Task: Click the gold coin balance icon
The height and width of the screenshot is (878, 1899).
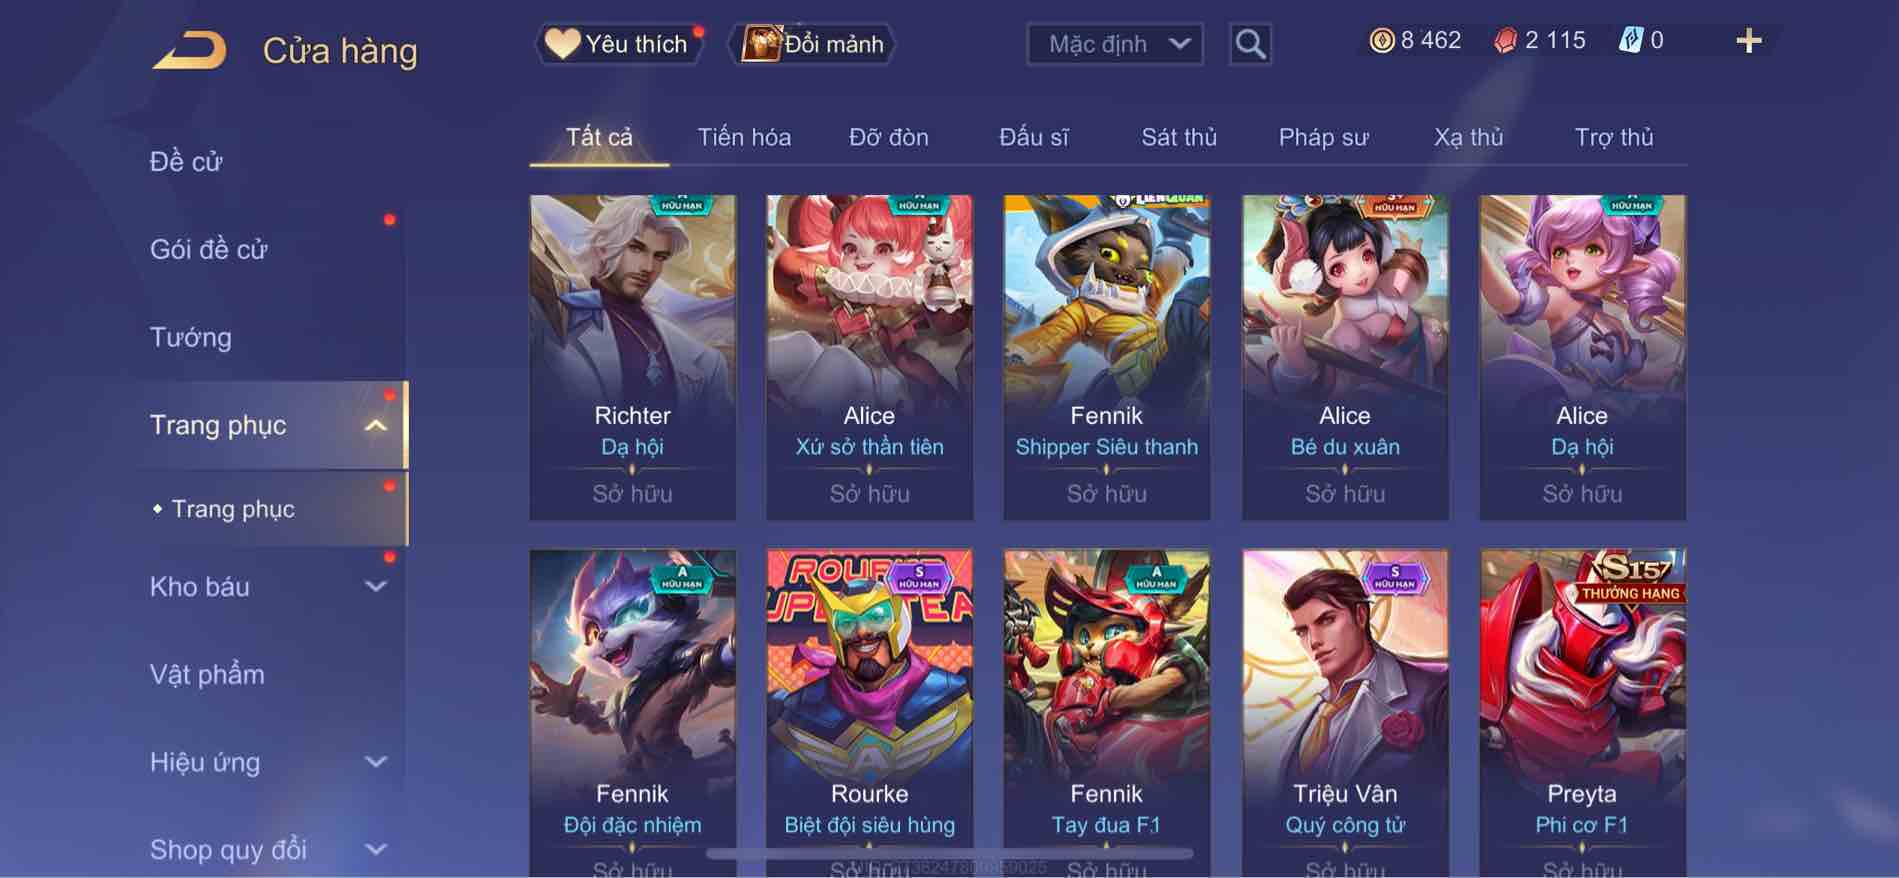Action: (x=1382, y=41)
